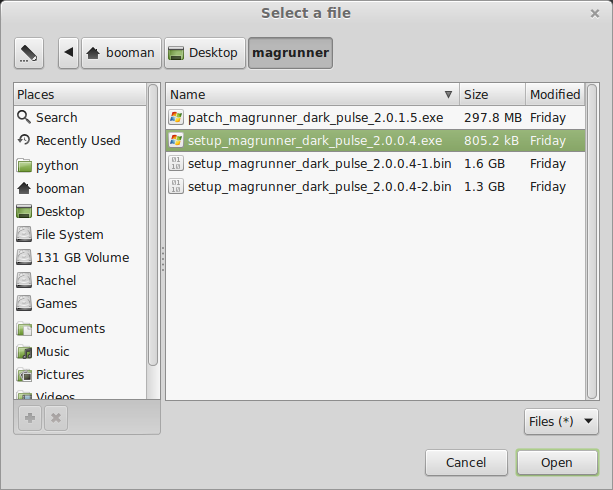
Task: Click the Games drive icon
Action: 24,303
